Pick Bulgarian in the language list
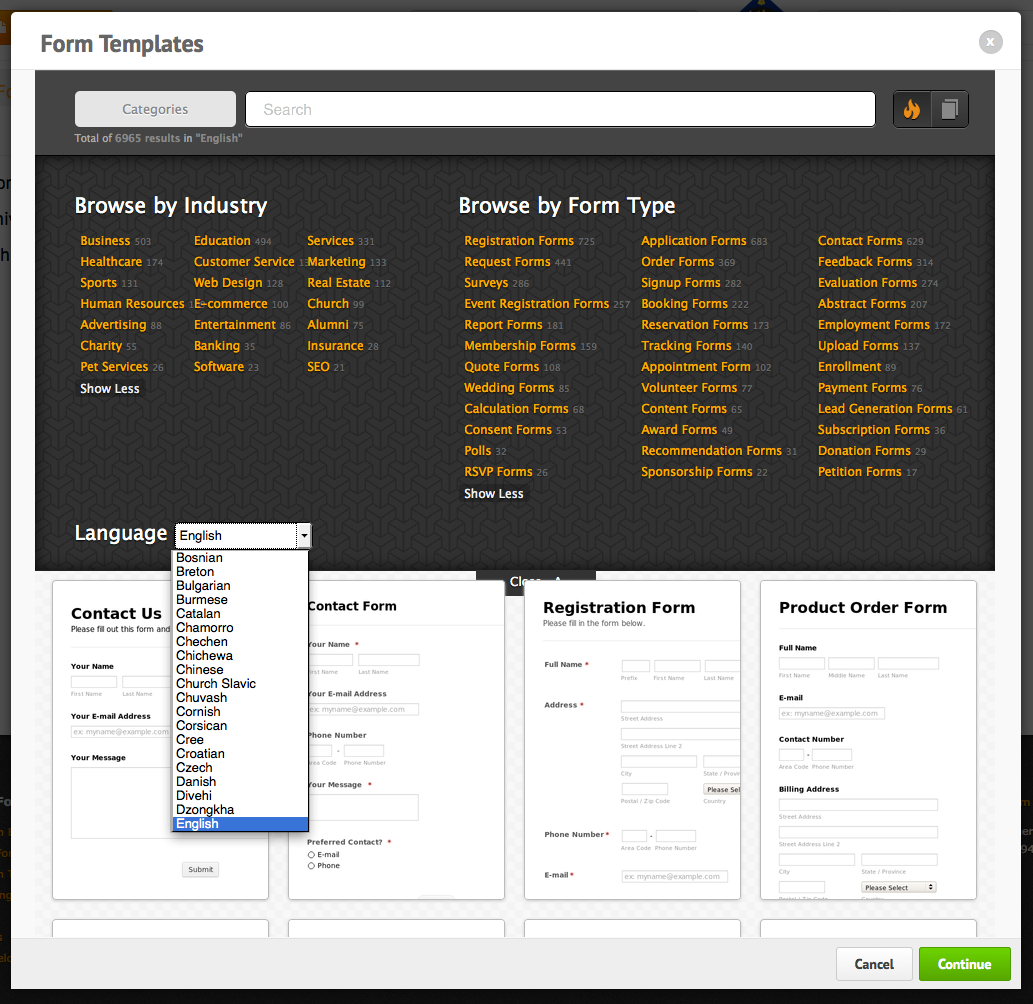Viewport: 1033px width, 1004px height. click(203, 586)
